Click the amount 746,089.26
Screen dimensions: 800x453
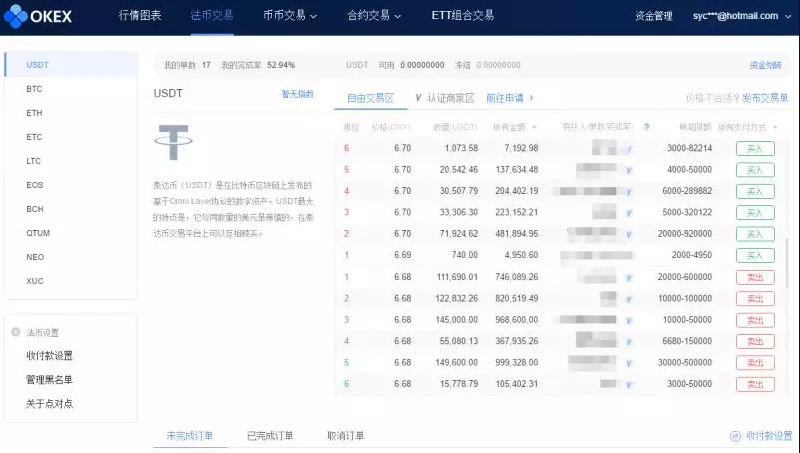point(516,277)
